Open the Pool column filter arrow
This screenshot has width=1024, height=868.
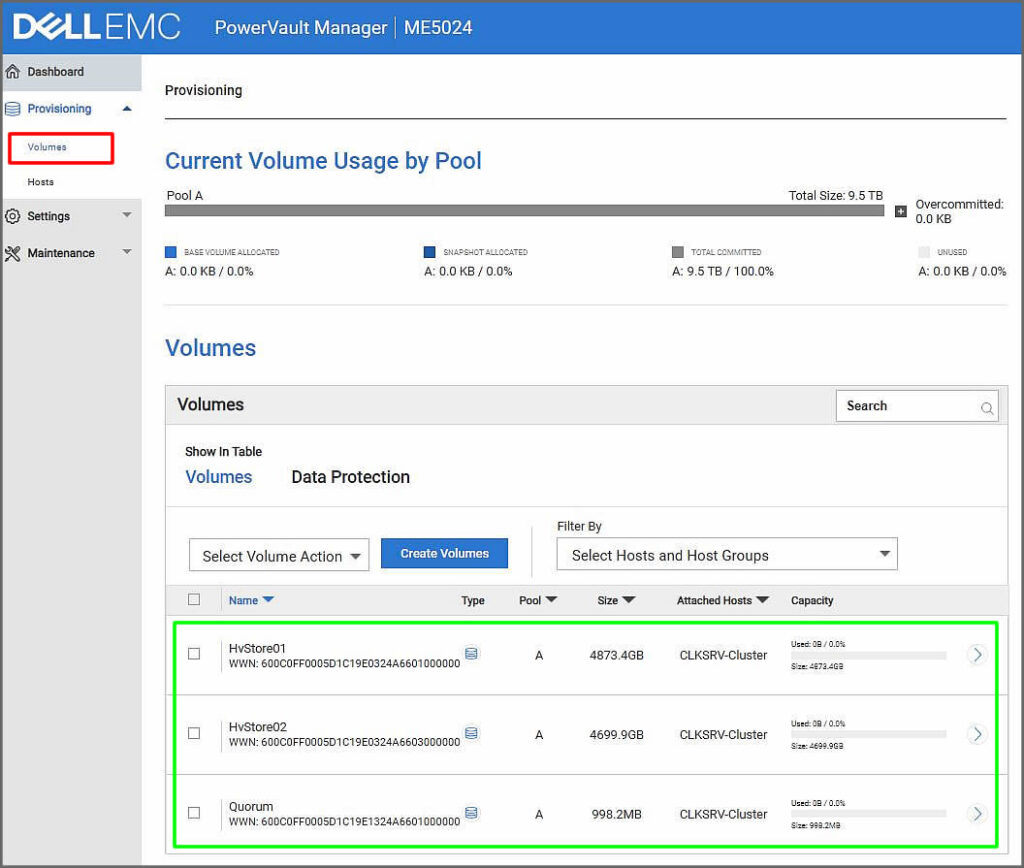pyautogui.click(x=551, y=600)
